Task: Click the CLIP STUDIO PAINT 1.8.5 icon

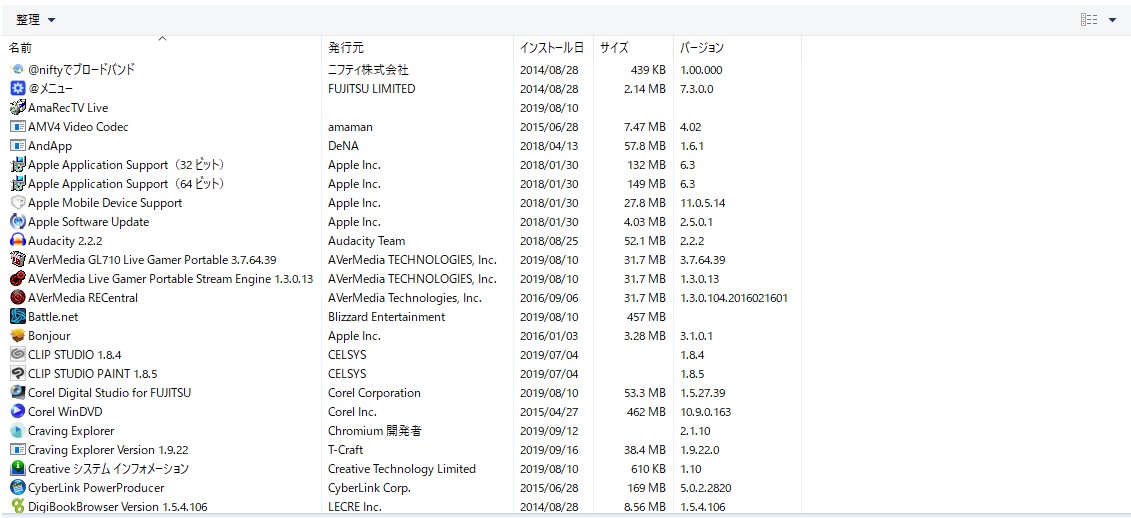Action: [18, 374]
